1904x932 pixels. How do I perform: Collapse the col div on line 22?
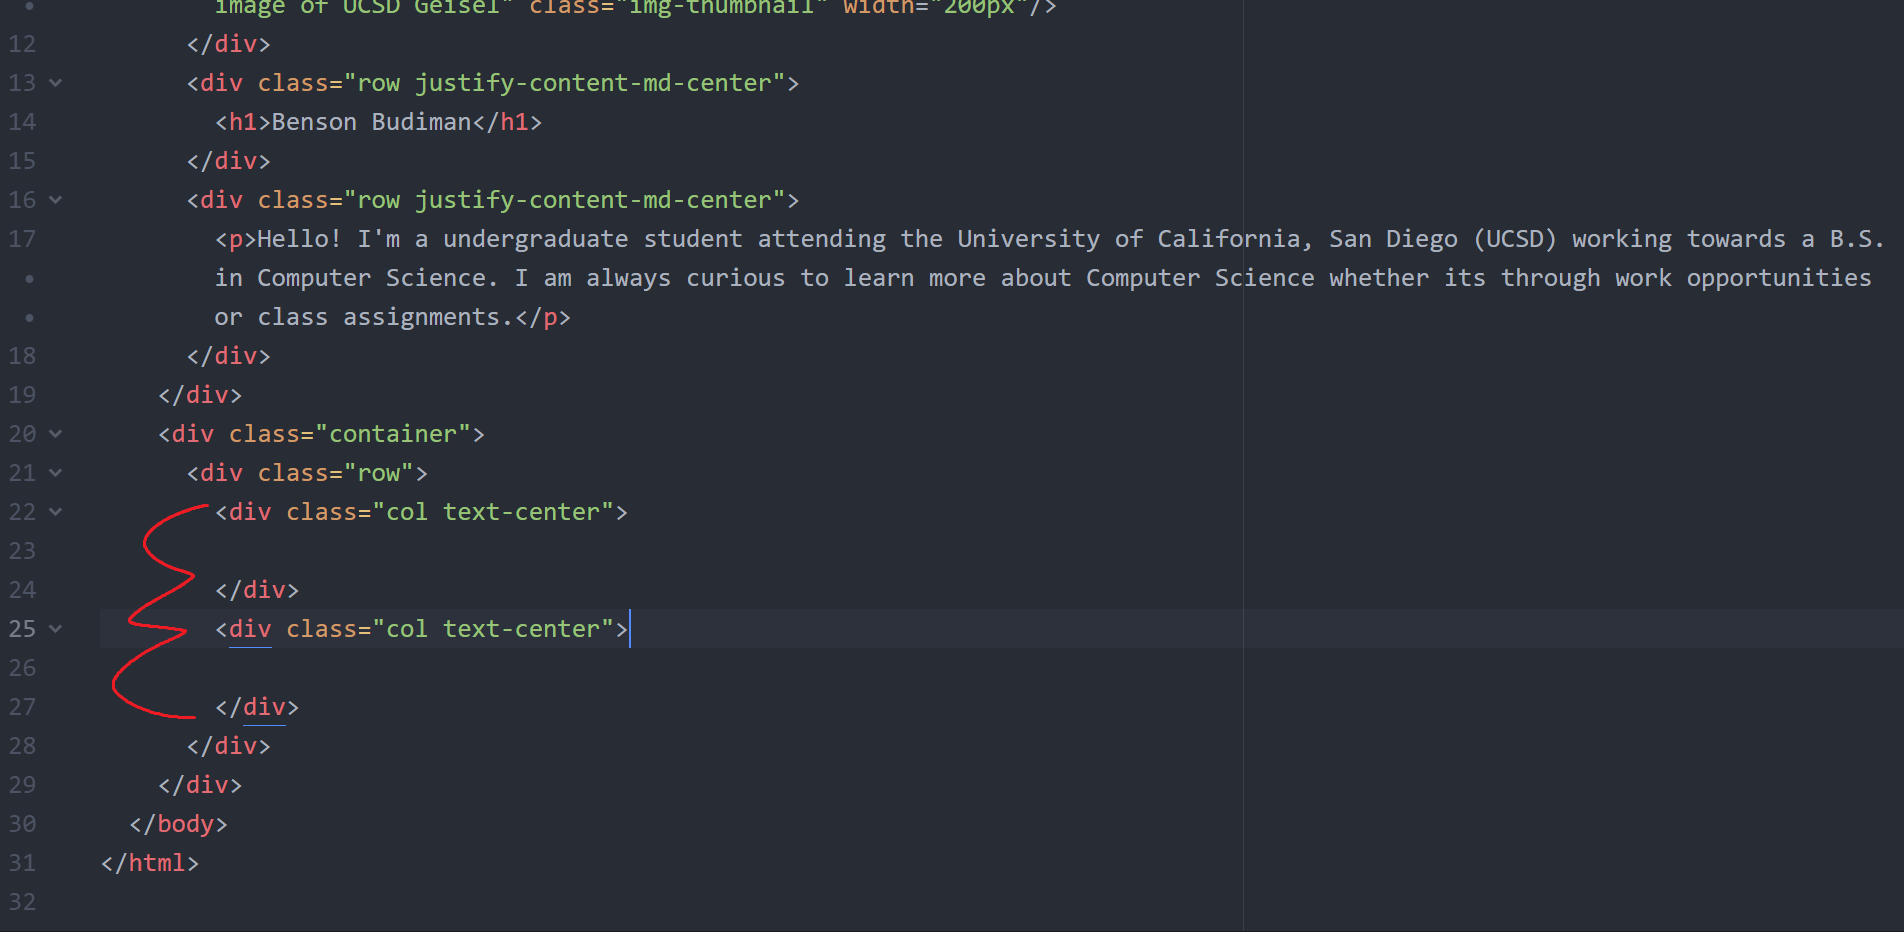coord(56,512)
